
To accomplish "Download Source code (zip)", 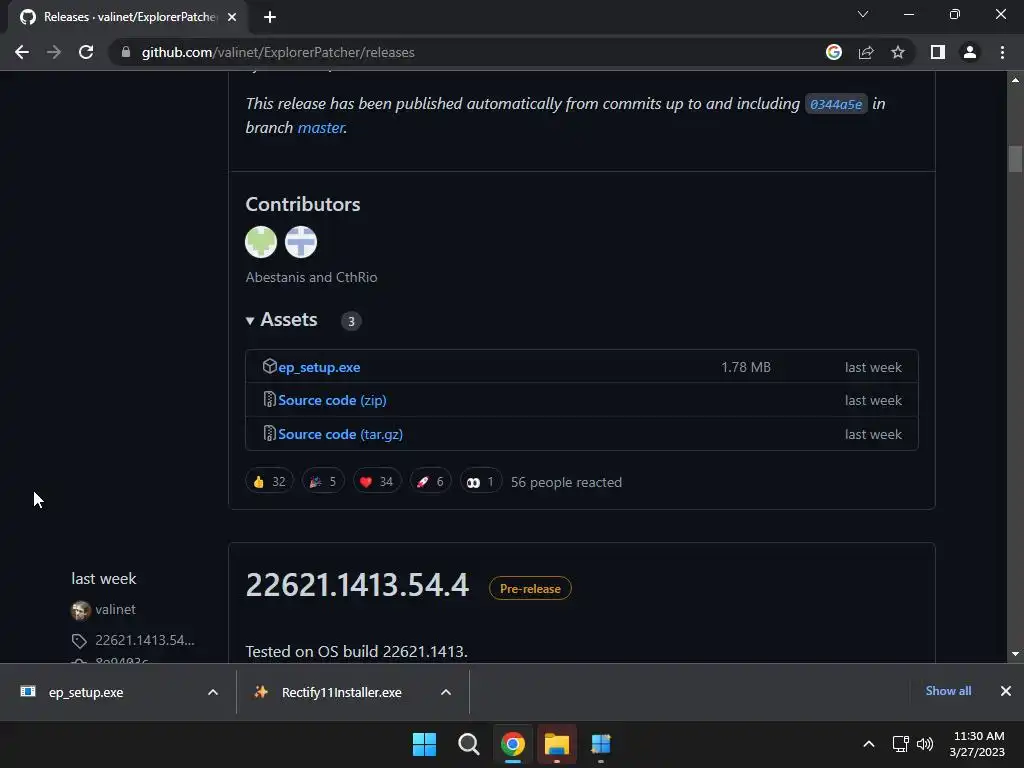I will click(x=332, y=400).
